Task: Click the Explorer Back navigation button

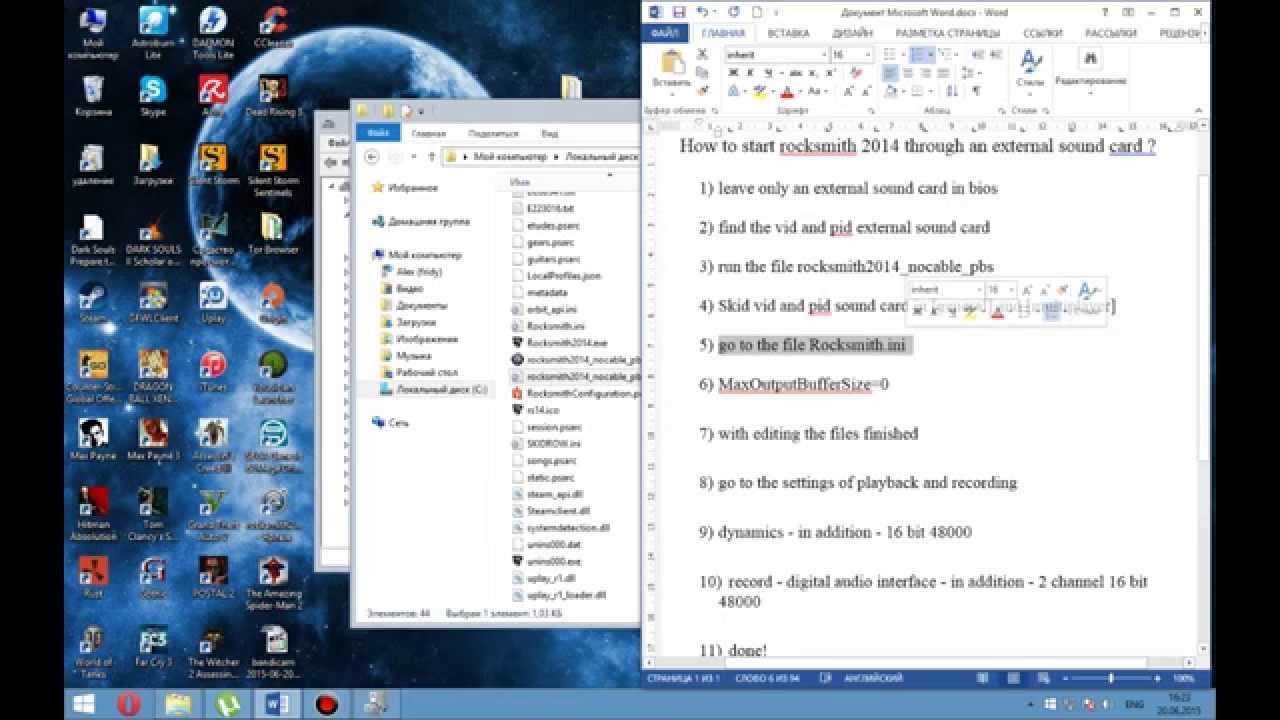Action: pos(372,156)
